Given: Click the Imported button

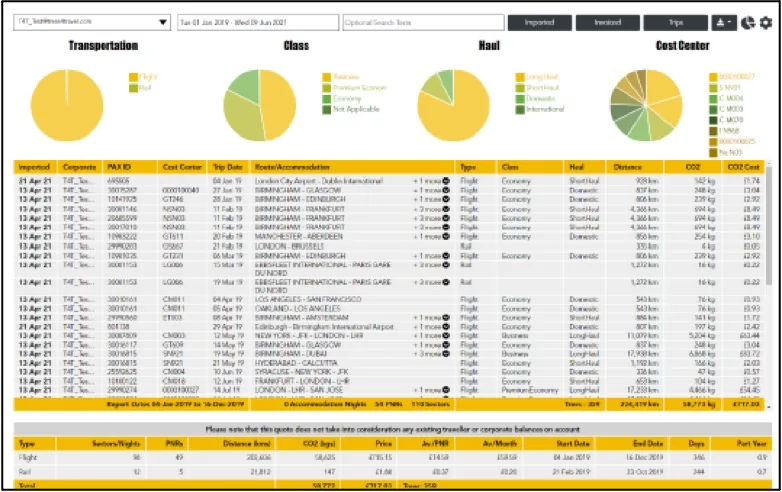Looking at the screenshot, I should coord(540,22).
